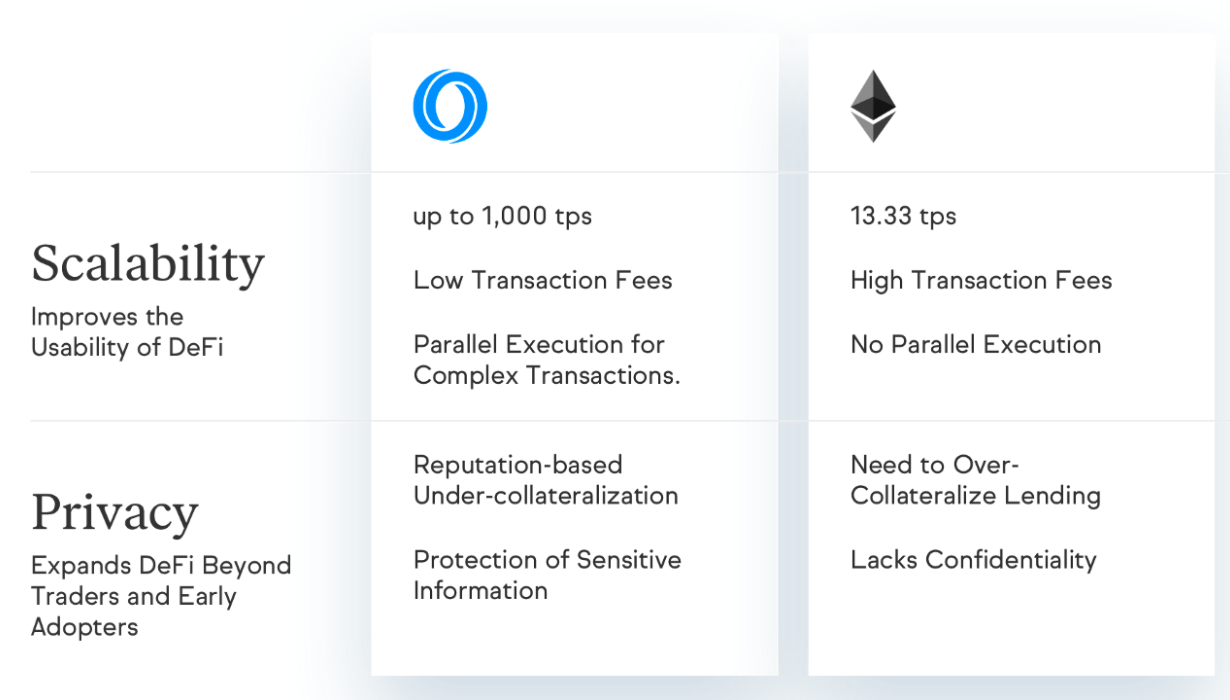This screenshot has width=1230, height=700.
Task: Click "Expands DeFi Beyond Traders" subtitle text
Action: pyautogui.click(x=160, y=580)
